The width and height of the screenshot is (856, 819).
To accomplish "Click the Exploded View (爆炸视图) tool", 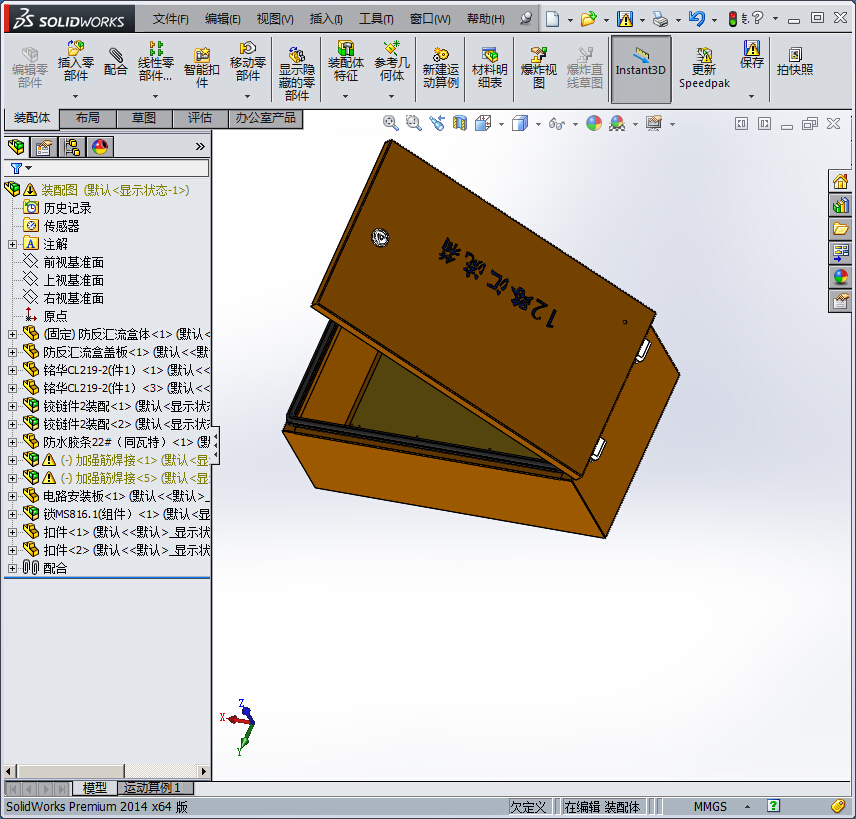I will (539, 68).
